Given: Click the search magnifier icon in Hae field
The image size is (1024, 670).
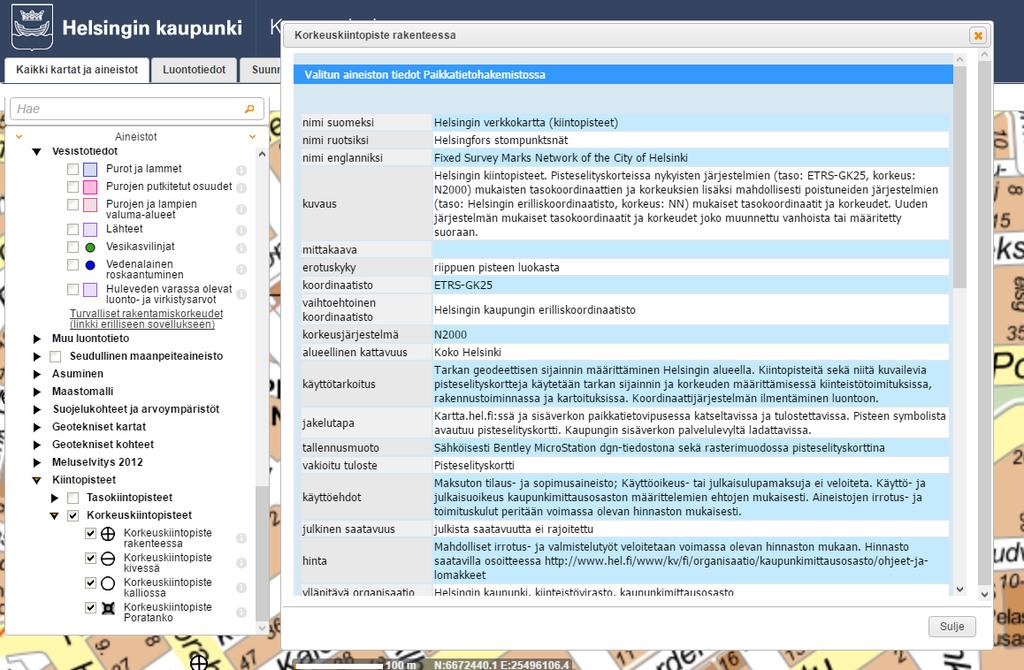Looking at the screenshot, I should tap(249, 109).
